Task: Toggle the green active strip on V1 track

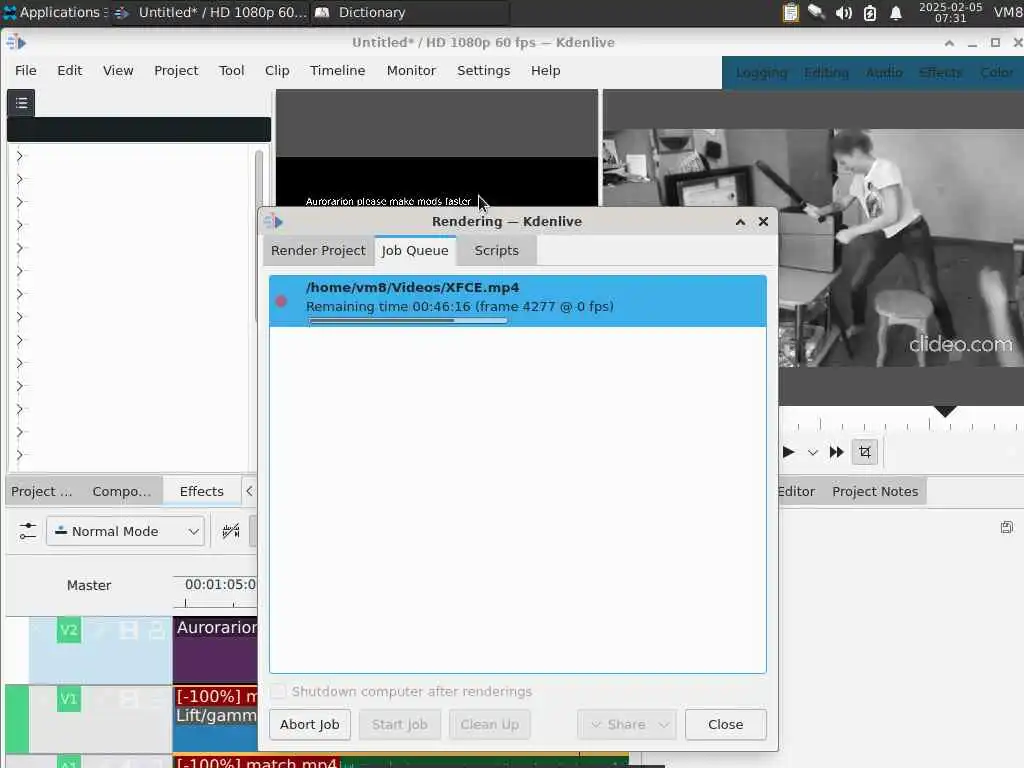Action: 16,719
